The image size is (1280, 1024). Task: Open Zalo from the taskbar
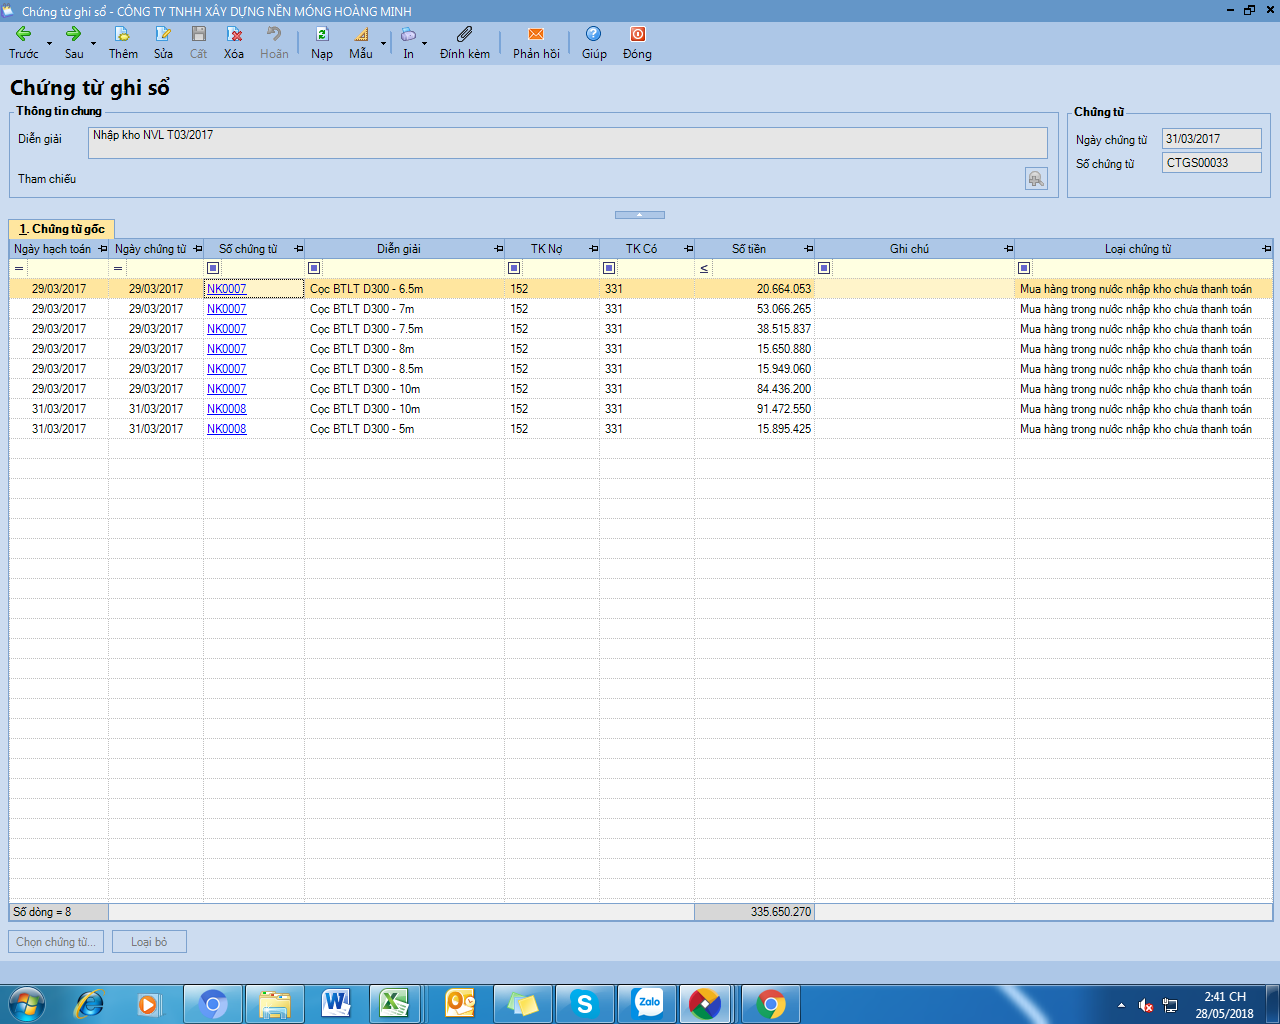[649, 1003]
